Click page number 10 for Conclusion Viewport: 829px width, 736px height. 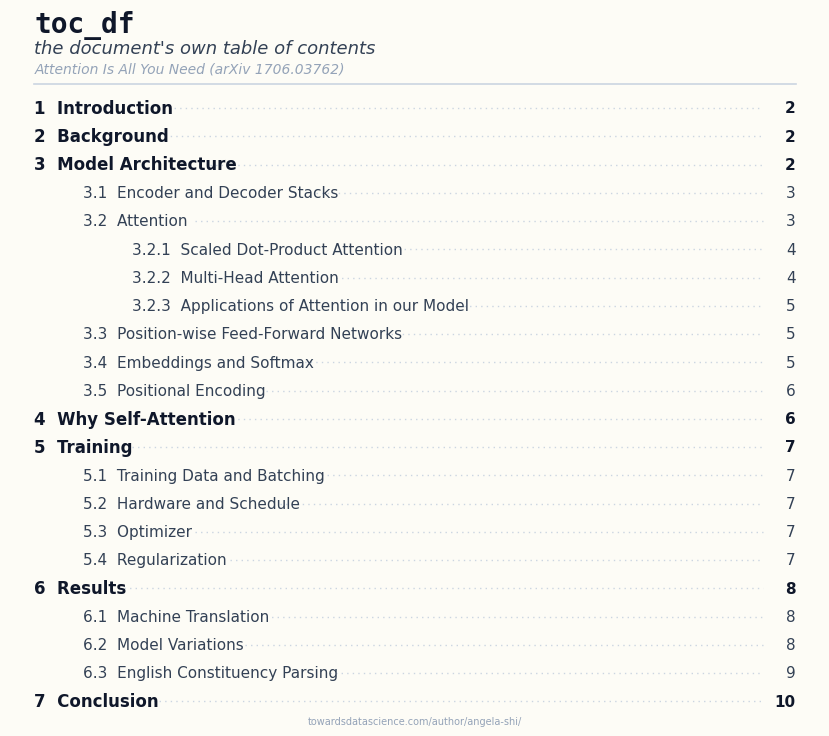tap(785, 701)
